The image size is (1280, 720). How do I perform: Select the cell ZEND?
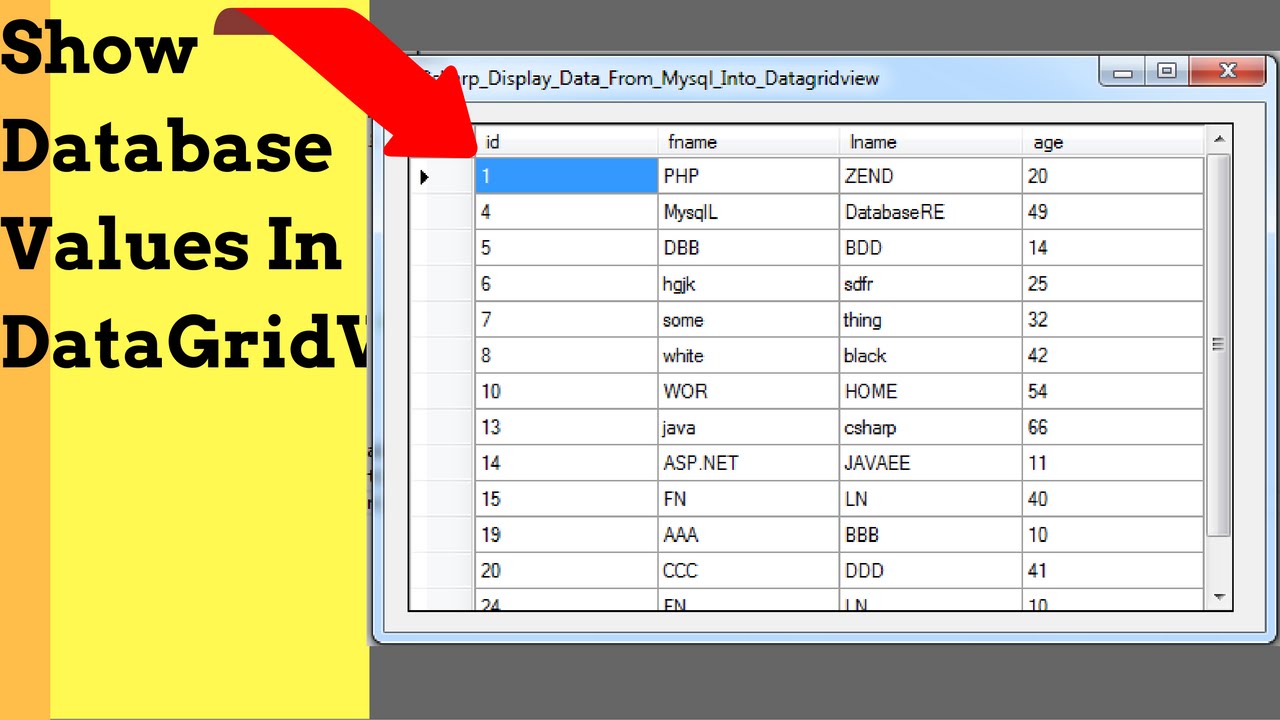[931, 176]
